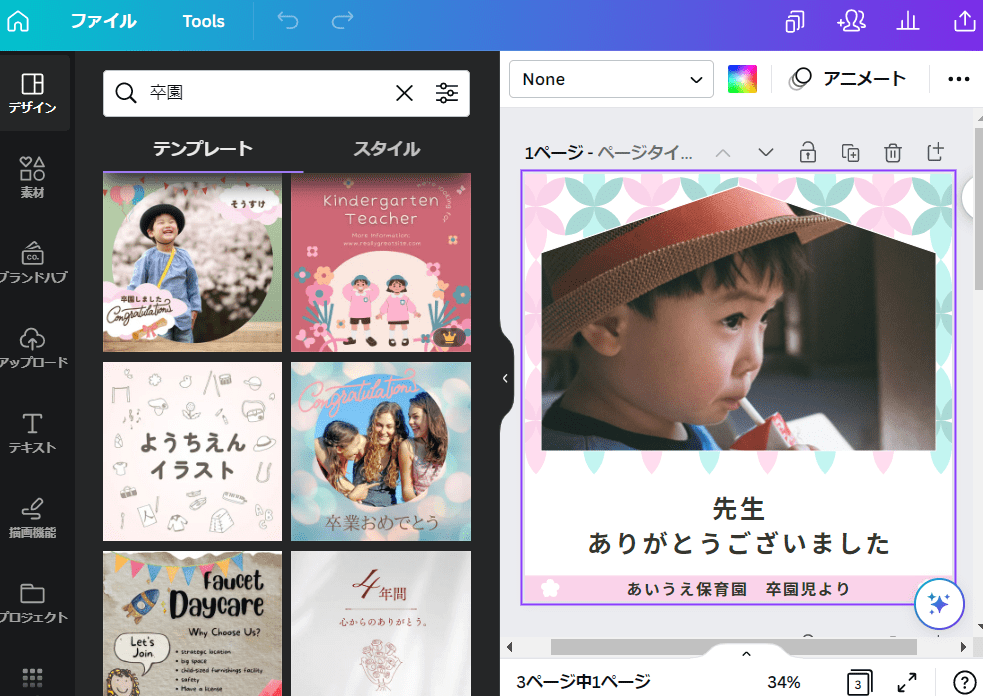Screen dimensions: 983x696
Task: Collapse the template panel with side chevron
Action: tap(505, 378)
